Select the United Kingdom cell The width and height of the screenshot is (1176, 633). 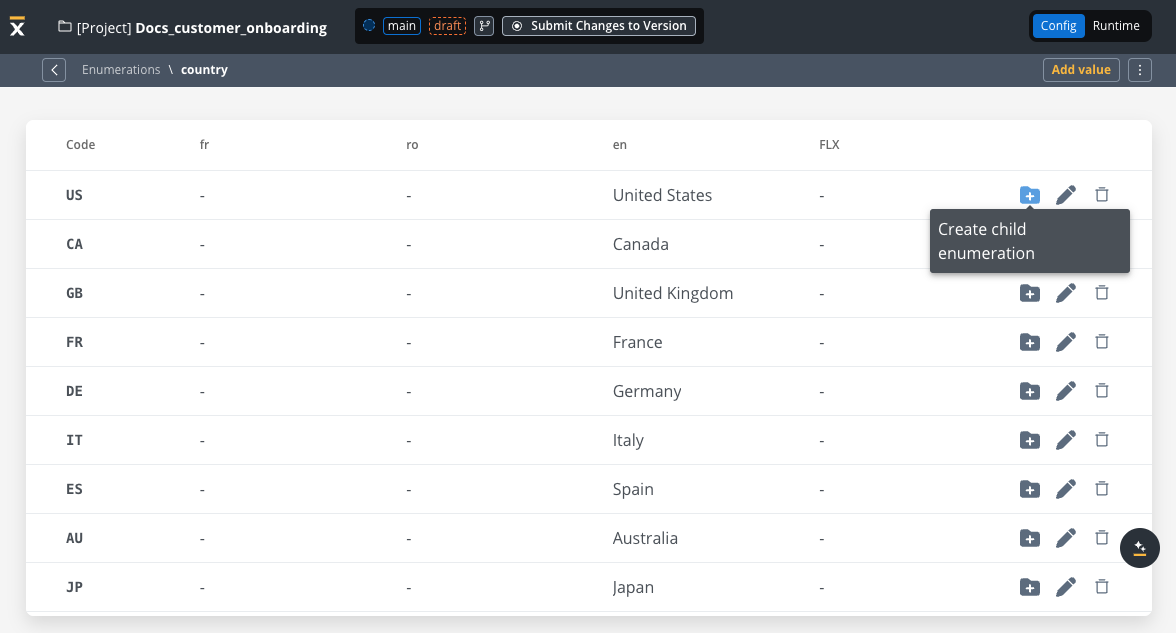tap(673, 293)
